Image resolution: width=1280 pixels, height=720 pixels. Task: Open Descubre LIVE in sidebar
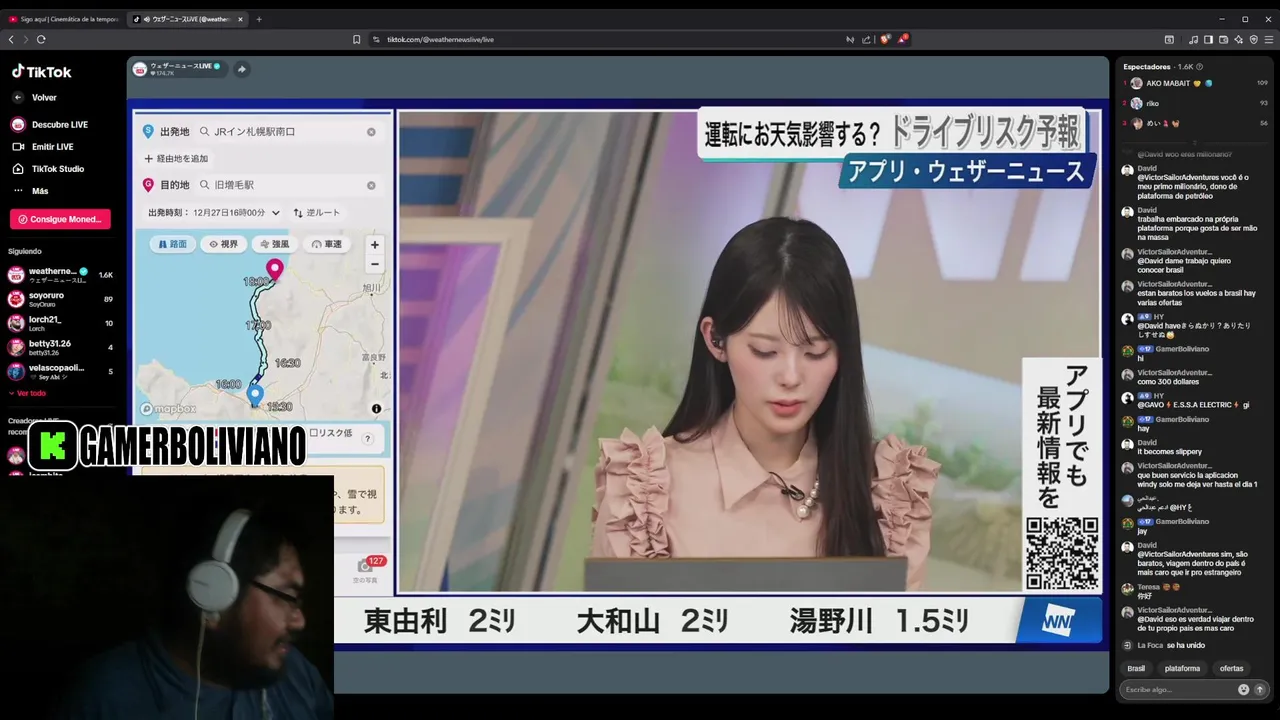(x=49, y=125)
